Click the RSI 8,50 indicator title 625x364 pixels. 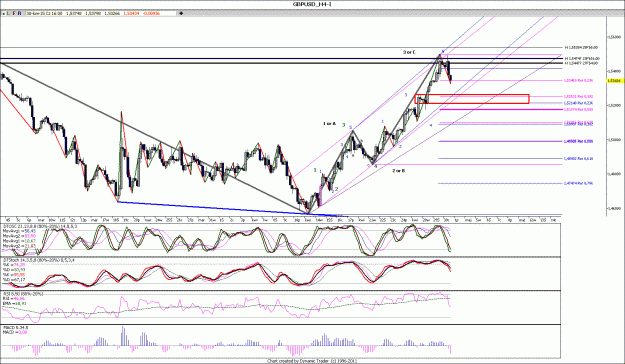[23, 294]
